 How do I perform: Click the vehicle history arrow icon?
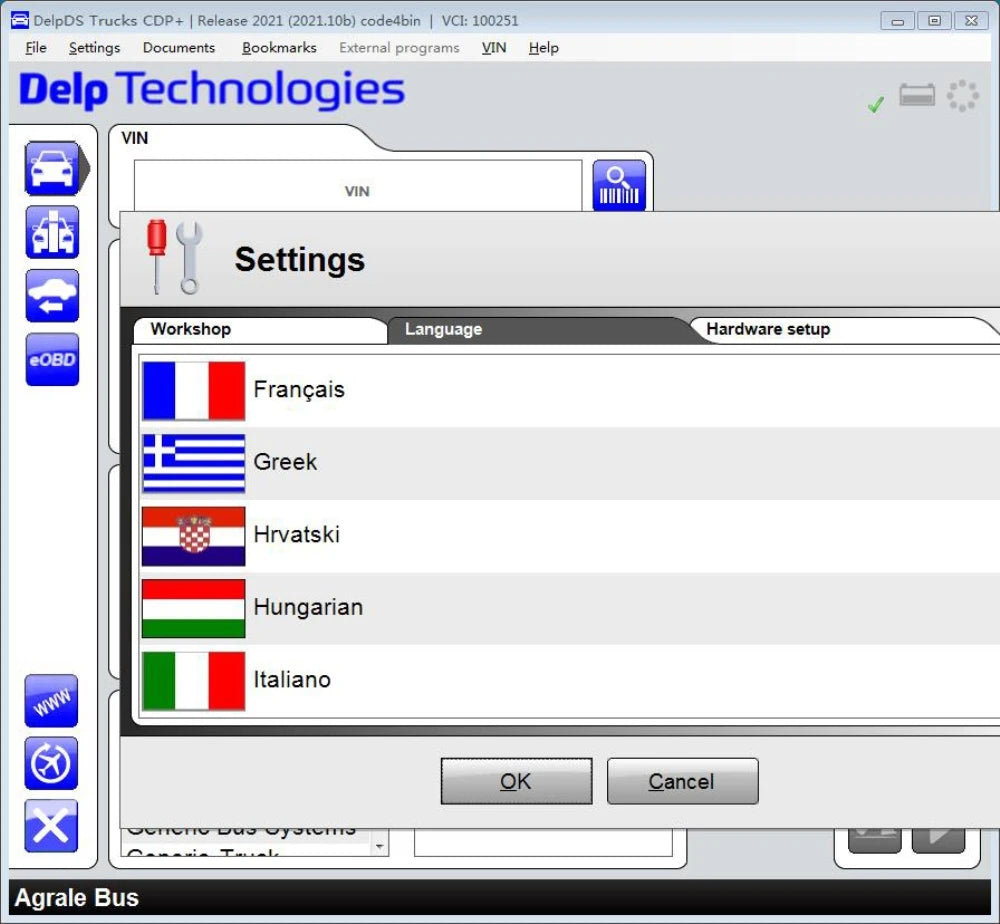point(52,296)
